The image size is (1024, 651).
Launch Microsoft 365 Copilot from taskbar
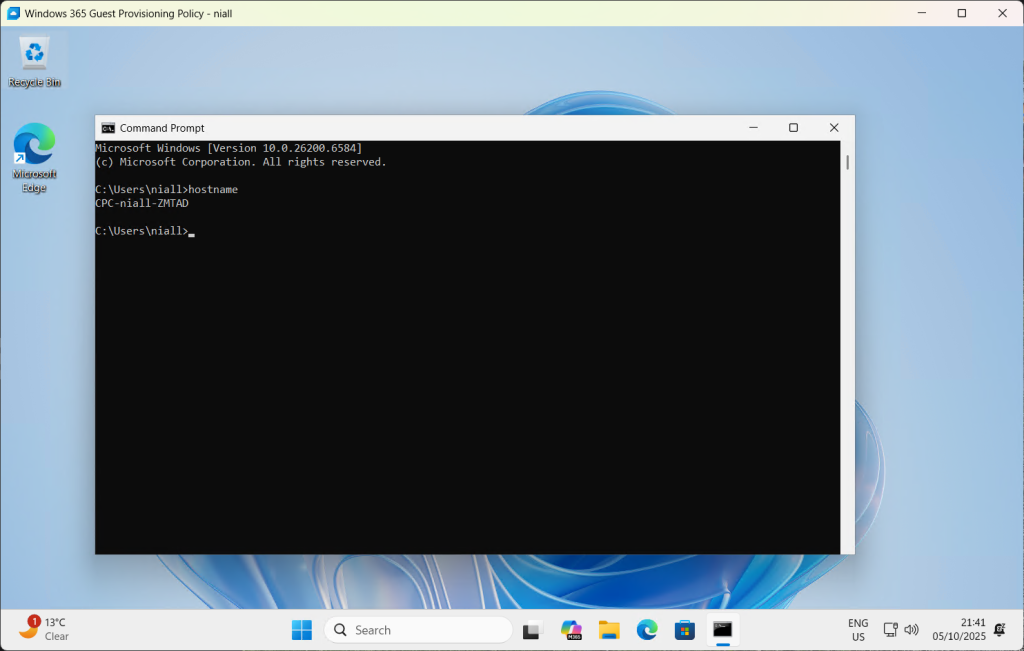click(x=571, y=630)
